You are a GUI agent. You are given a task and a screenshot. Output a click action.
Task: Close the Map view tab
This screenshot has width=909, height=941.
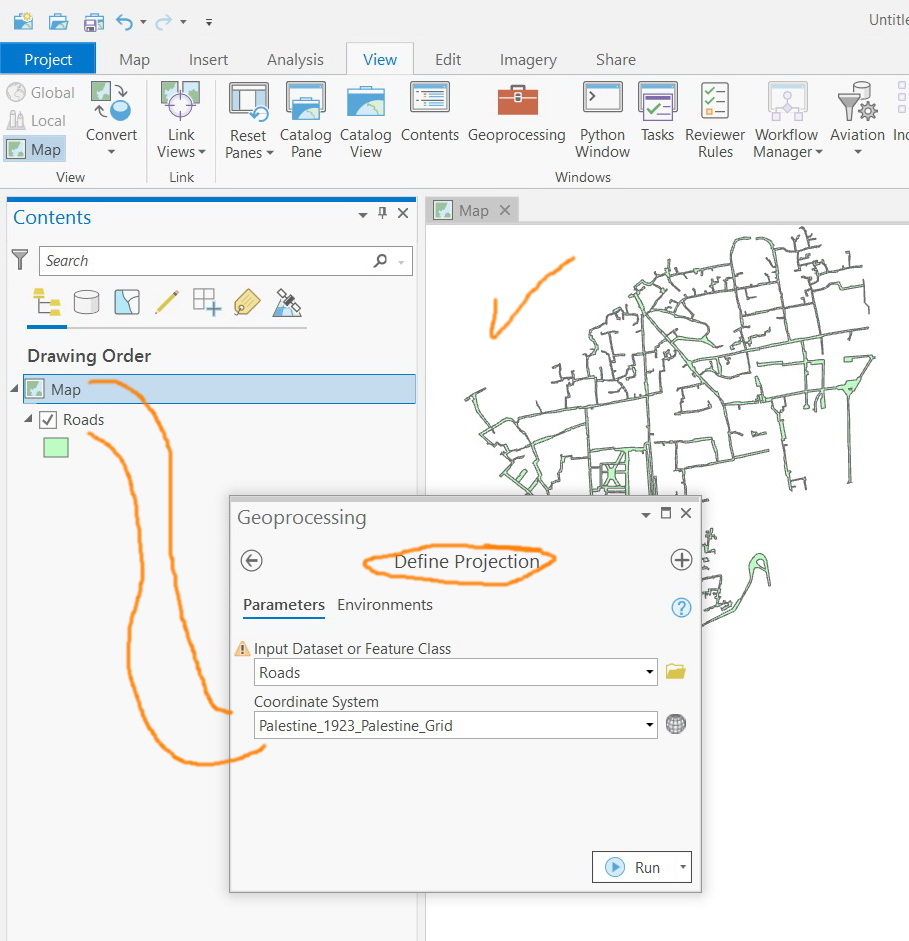(505, 210)
